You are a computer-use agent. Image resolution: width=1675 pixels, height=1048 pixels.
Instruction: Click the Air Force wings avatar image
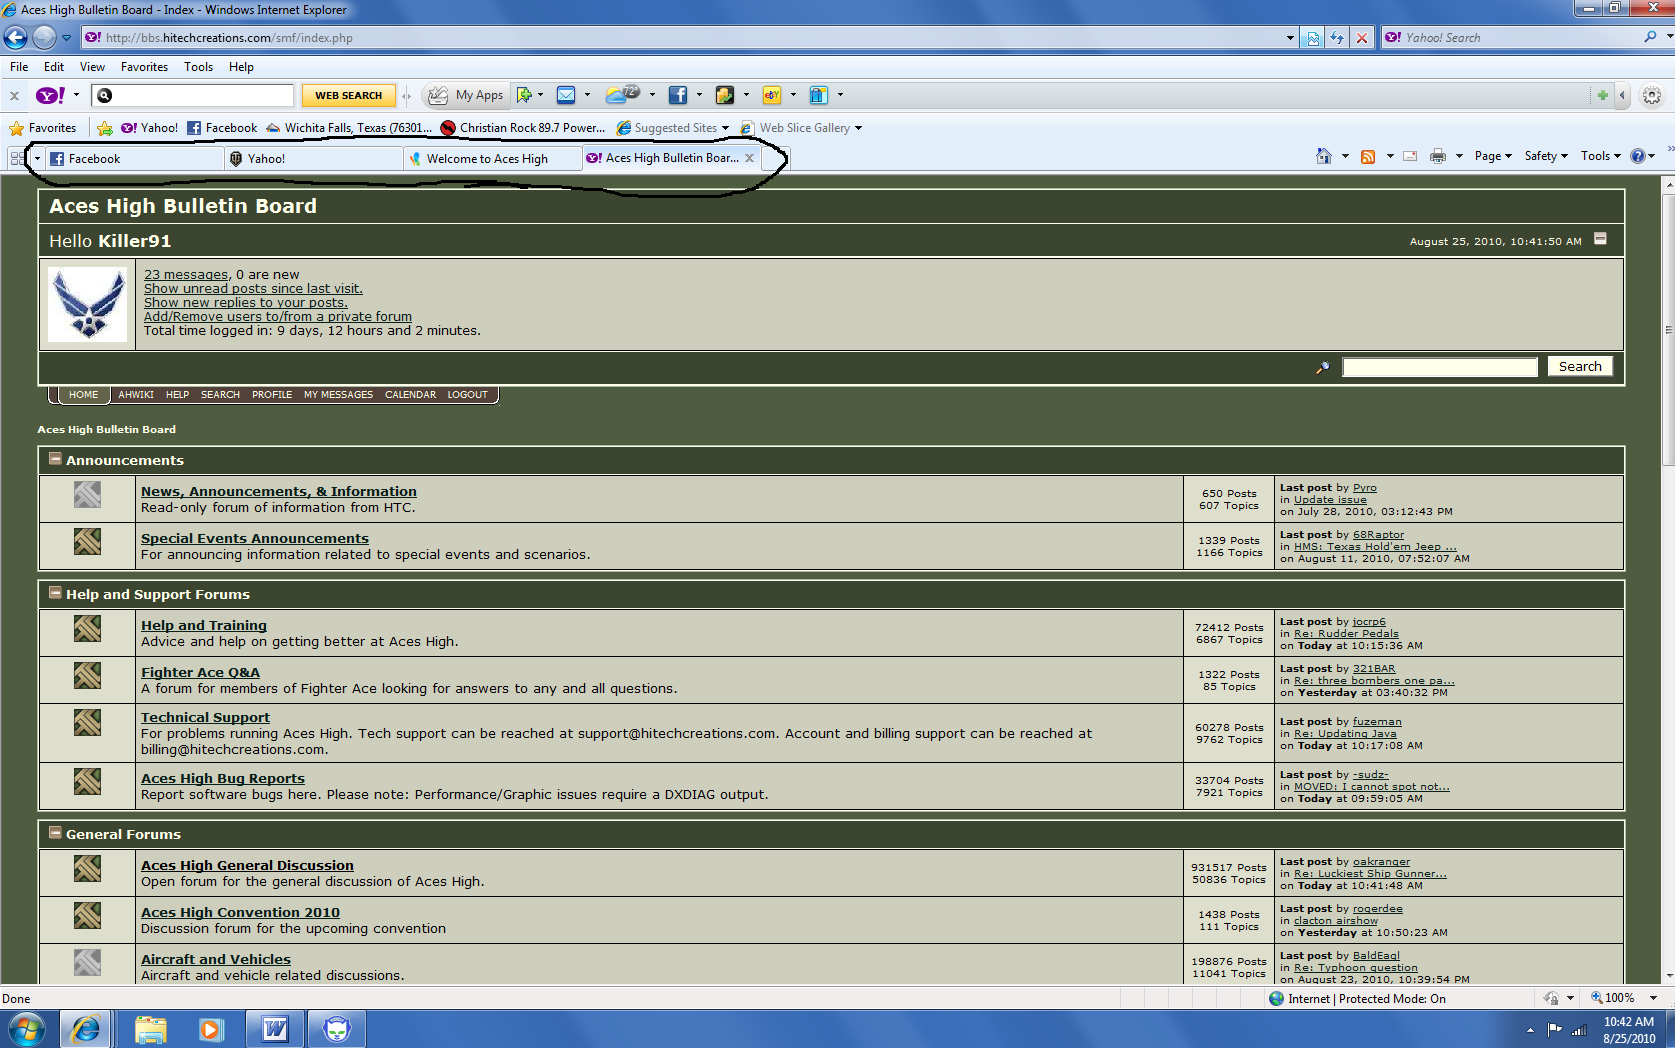[88, 304]
